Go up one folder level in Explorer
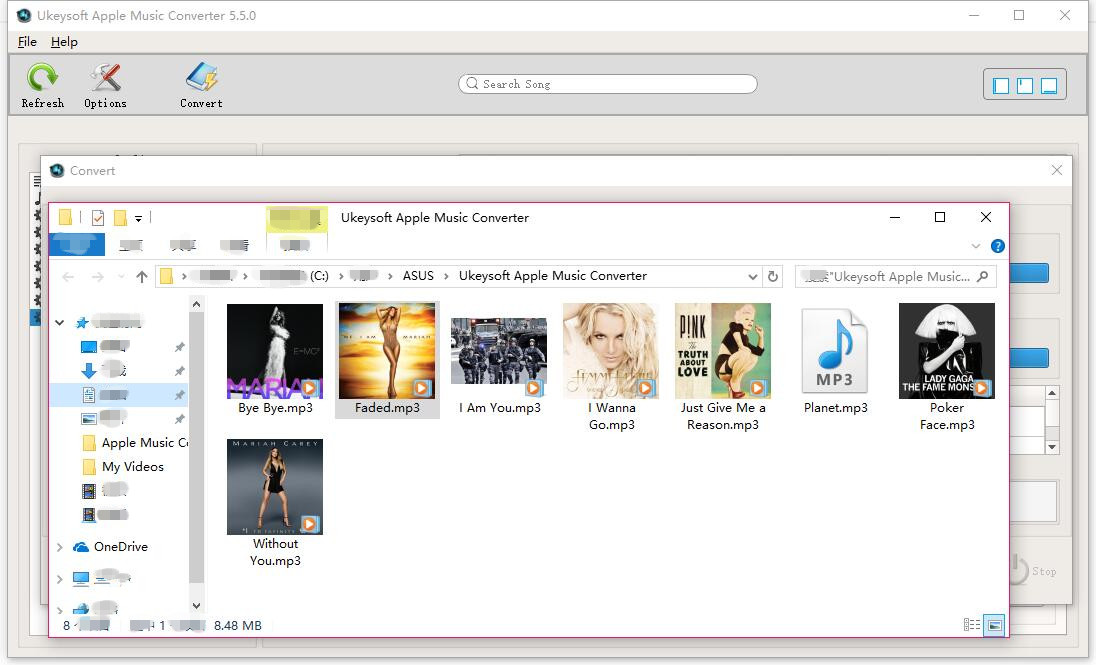The width and height of the screenshot is (1096, 665). click(142, 276)
